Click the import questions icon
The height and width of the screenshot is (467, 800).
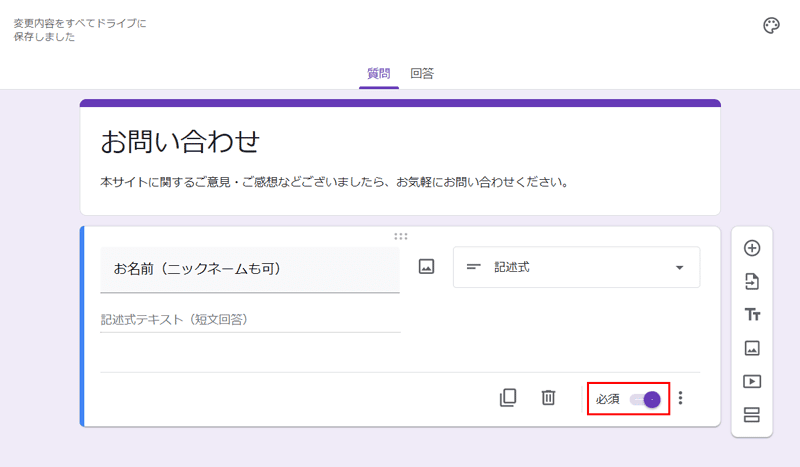point(752,281)
